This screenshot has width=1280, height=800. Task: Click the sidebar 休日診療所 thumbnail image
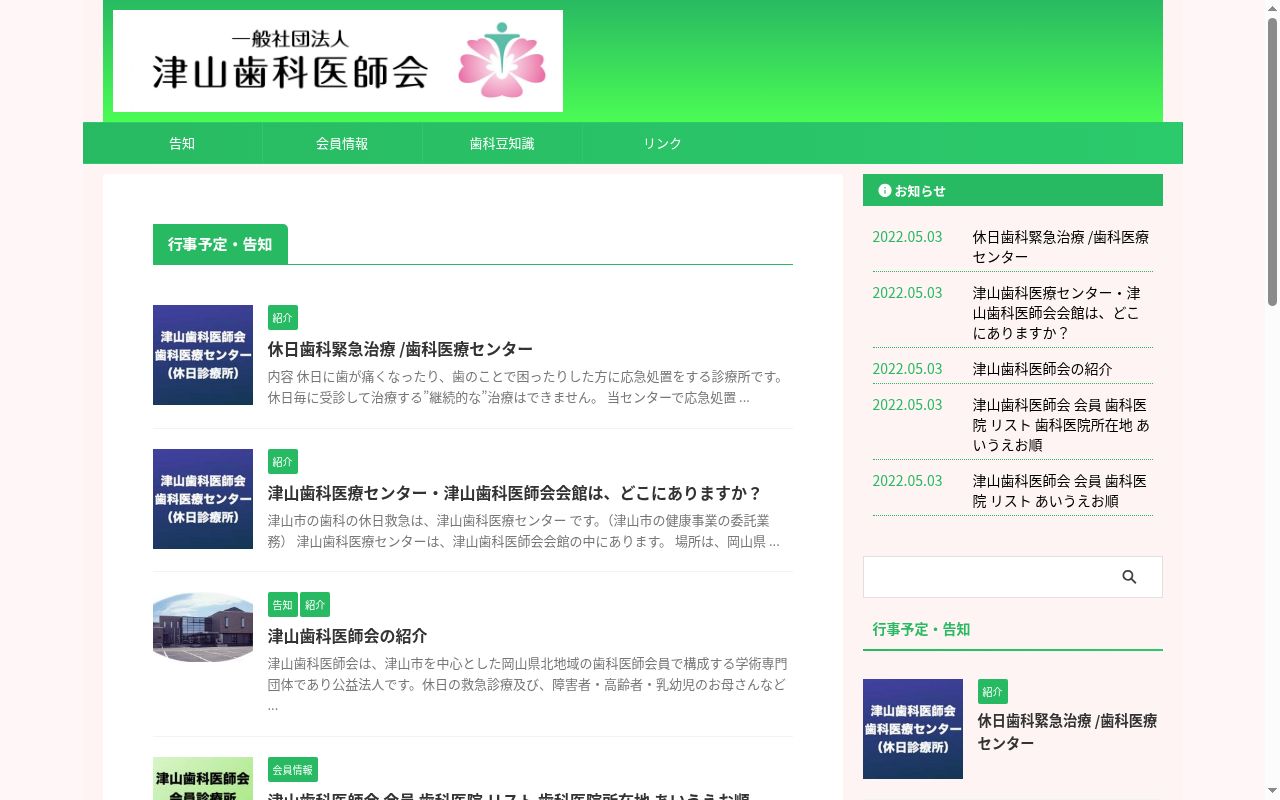(x=913, y=729)
